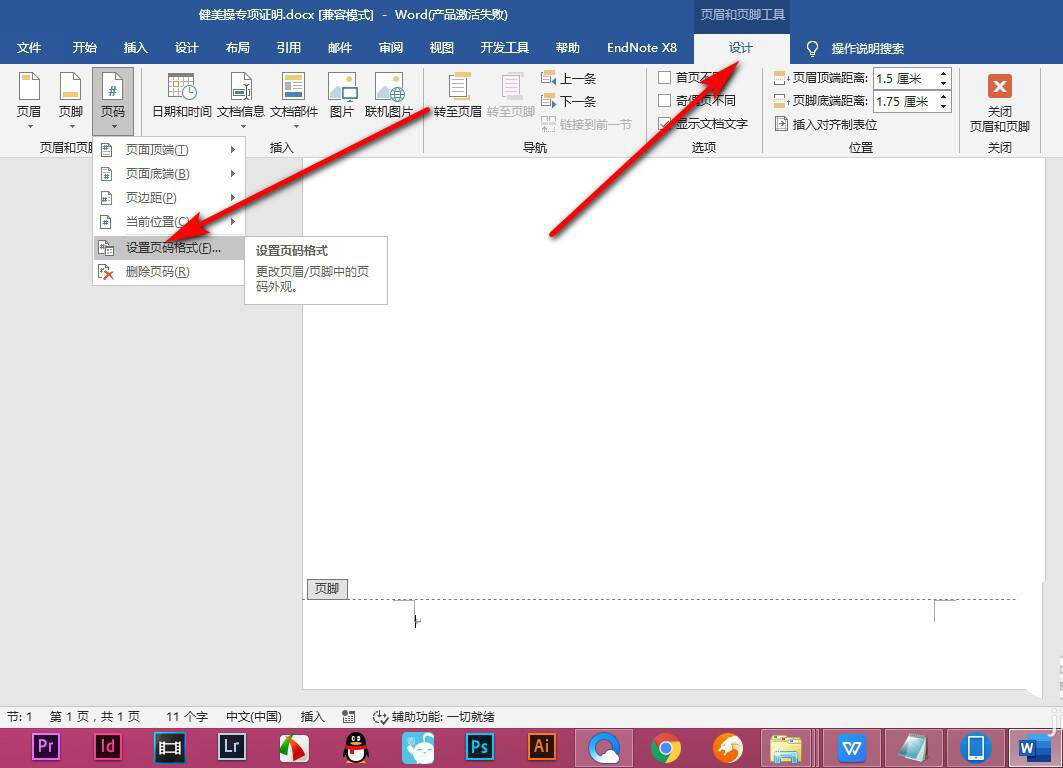The height and width of the screenshot is (768, 1063).
Task: Switch to the 插入 ribbon tab
Action: tap(135, 47)
